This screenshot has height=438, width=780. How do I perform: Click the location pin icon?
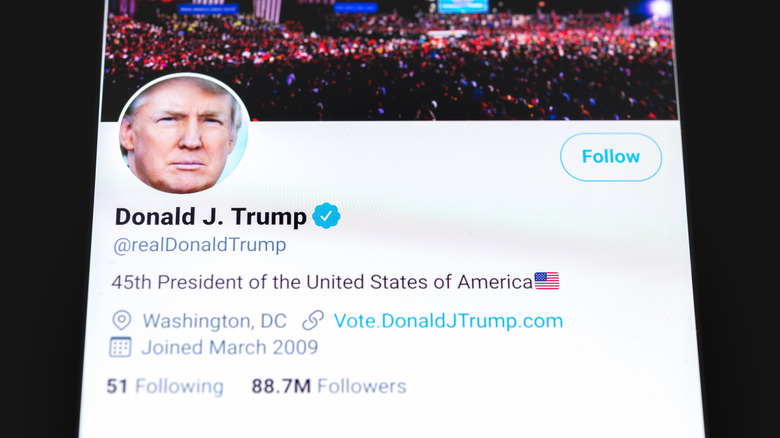click(x=122, y=321)
